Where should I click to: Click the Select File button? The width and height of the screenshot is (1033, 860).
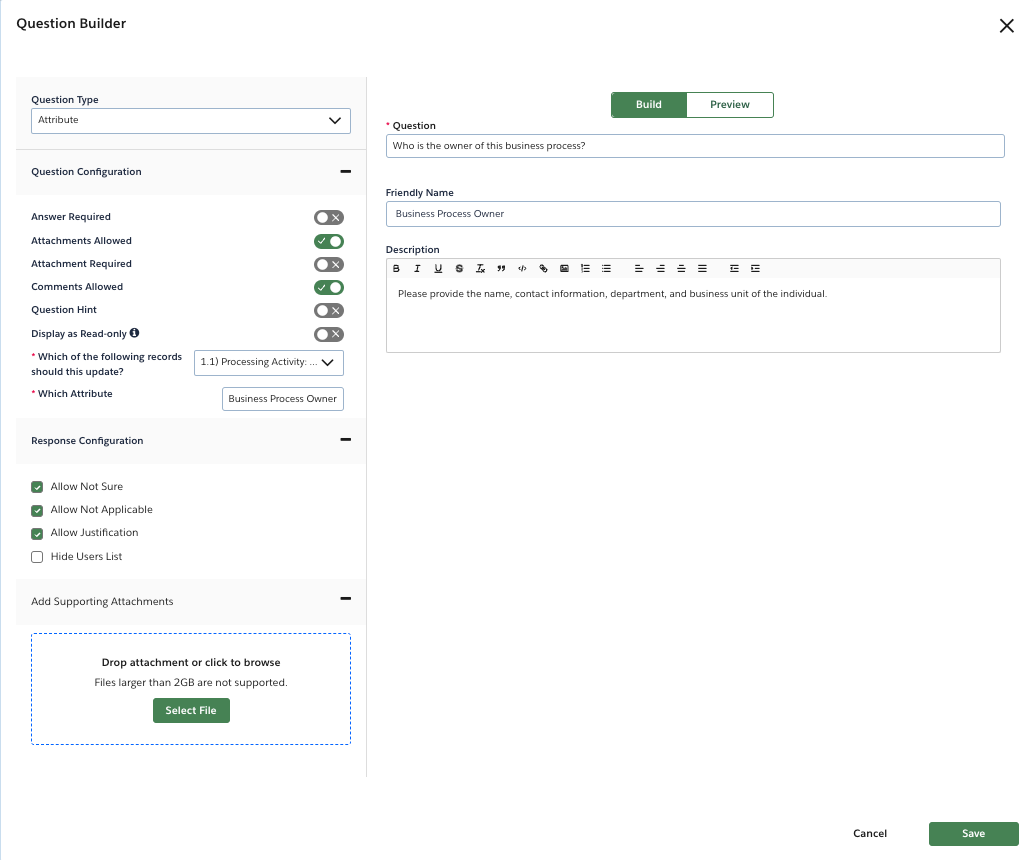(191, 710)
